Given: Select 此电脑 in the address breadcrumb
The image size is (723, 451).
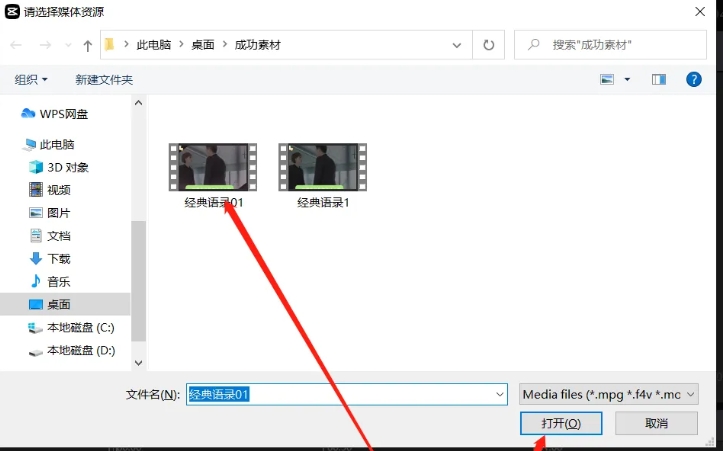Looking at the screenshot, I should 154,45.
